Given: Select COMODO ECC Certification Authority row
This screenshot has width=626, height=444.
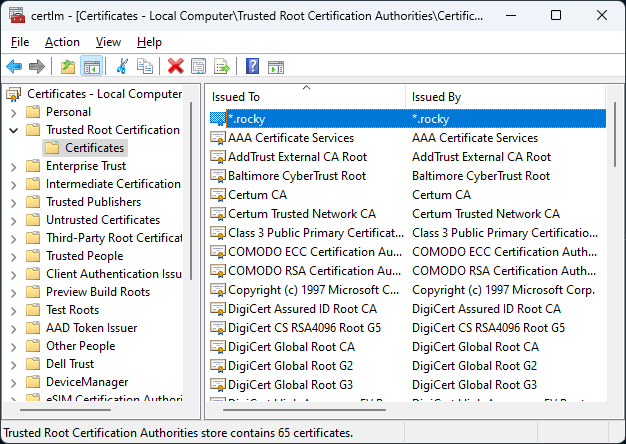Looking at the screenshot, I should coord(408,252).
